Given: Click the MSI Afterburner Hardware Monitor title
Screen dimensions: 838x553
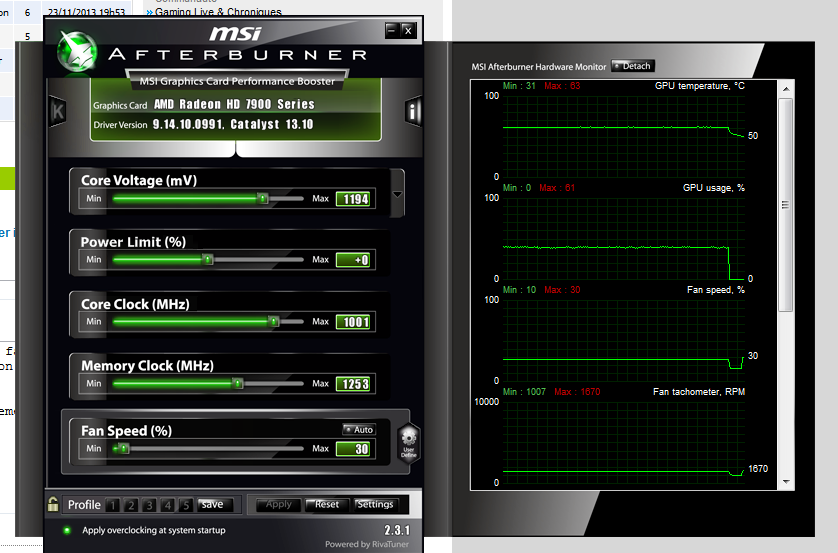Looking at the screenshot, I should [x=539, y=67].
